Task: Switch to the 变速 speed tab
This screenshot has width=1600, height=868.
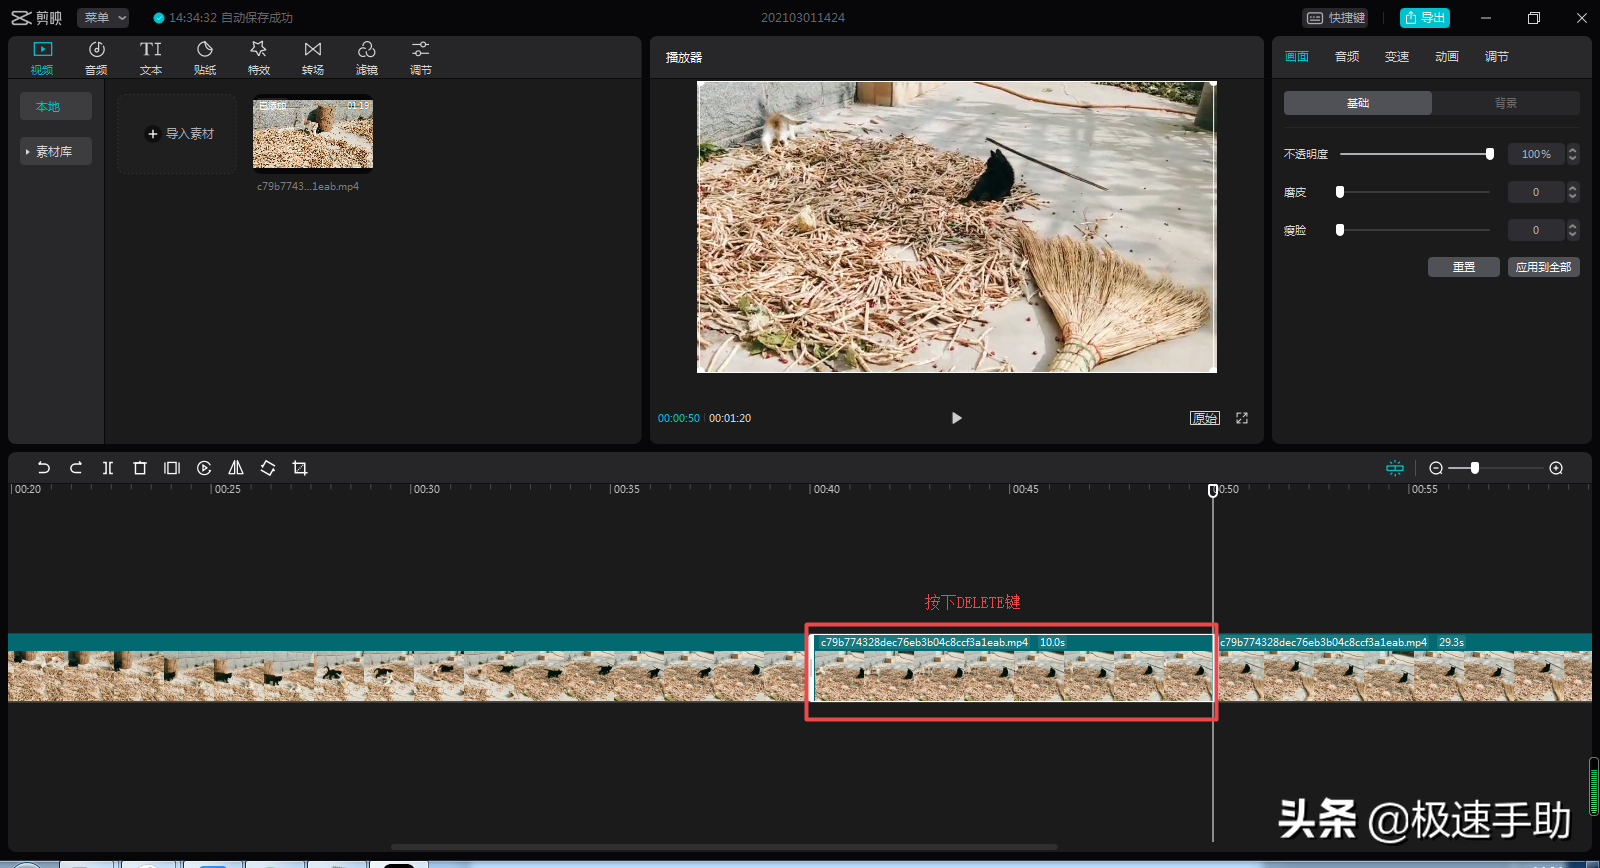Action: (x=1397, y=57)
